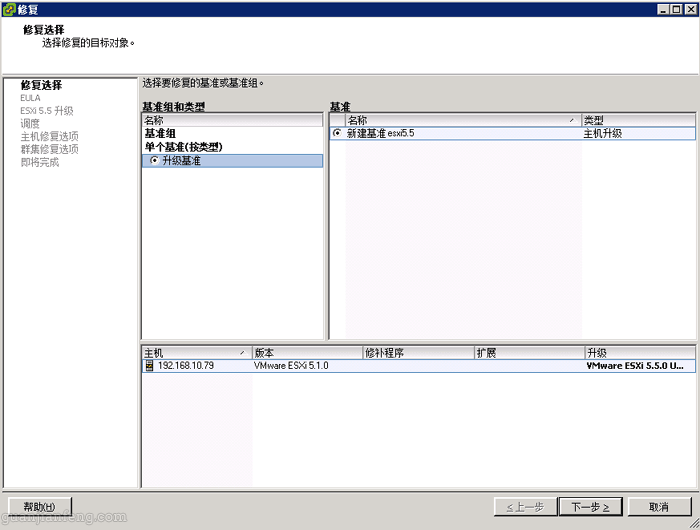Image resolution: width=700 pixels, height=530 pixels.
Task: Click host server icon beside 192.168.10.79
Action: [x=149, y=366]
